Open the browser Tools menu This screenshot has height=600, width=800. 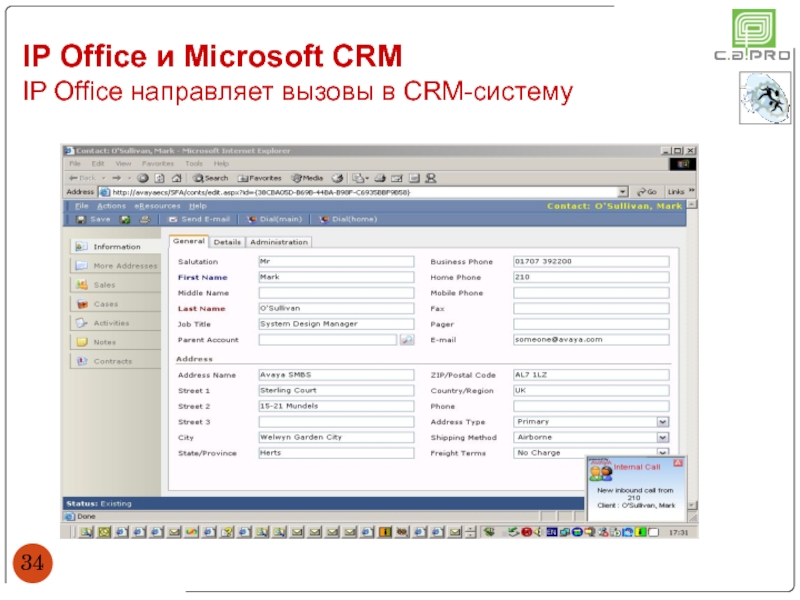194,164
